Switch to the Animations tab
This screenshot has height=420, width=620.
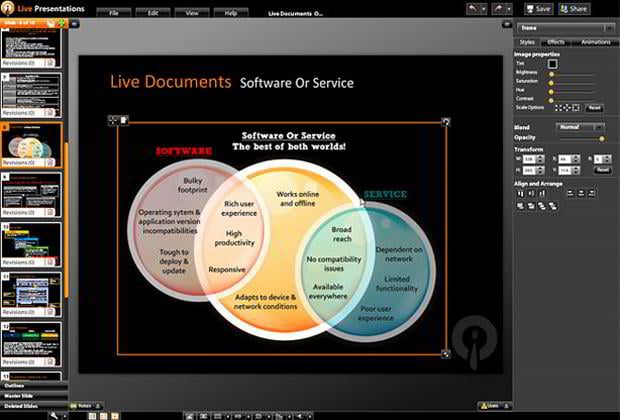[x=595, y=42]
